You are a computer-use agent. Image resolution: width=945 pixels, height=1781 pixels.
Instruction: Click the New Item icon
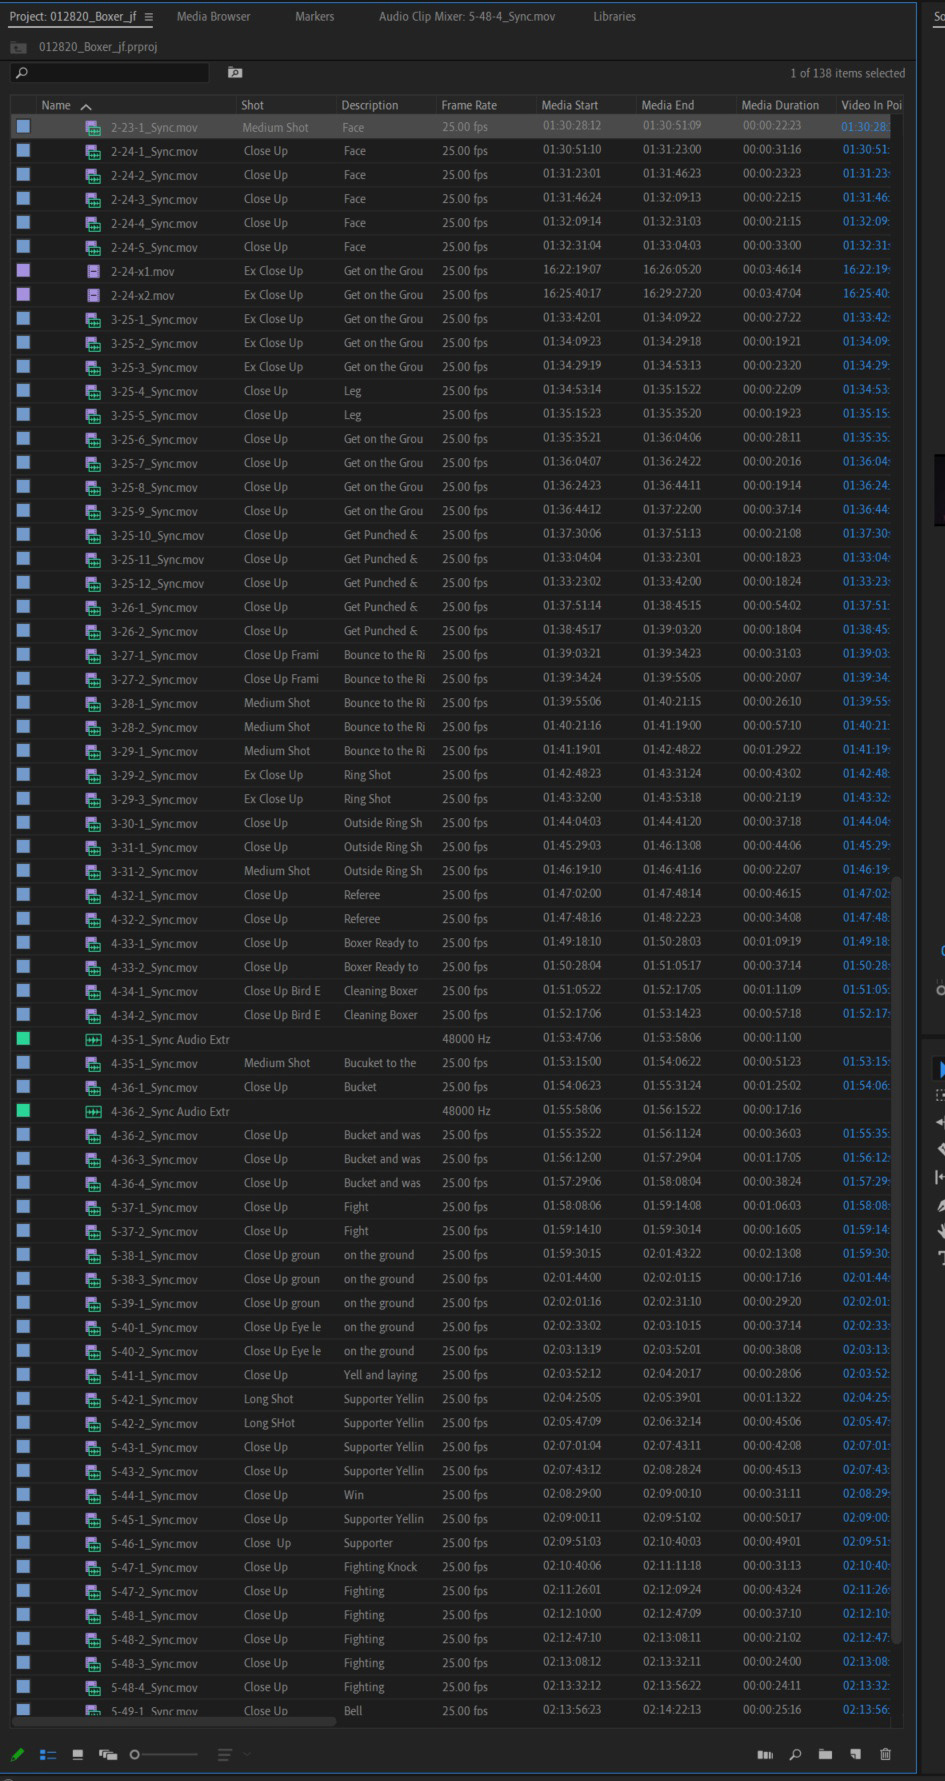point(855,1754)
